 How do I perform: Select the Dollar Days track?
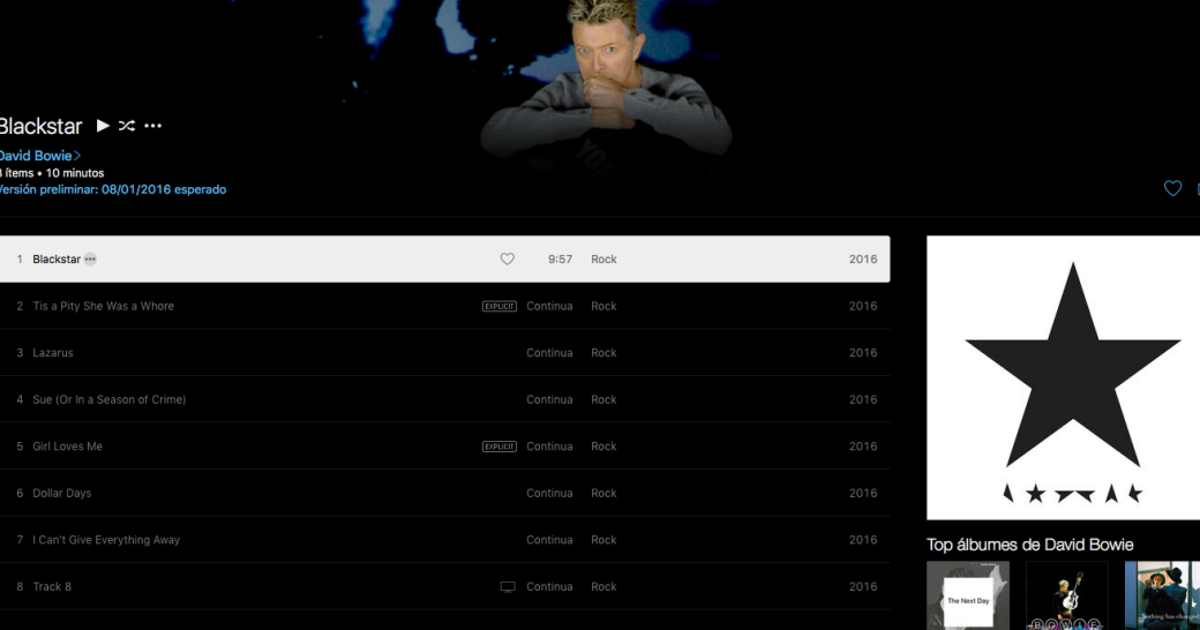click(445, 493)
